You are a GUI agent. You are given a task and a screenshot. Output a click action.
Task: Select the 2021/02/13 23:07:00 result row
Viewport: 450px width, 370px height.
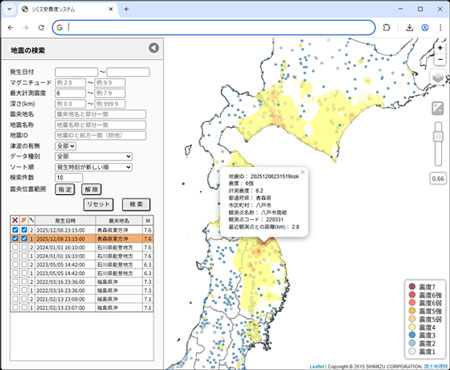pyautogui.click(x=82, y=308)
